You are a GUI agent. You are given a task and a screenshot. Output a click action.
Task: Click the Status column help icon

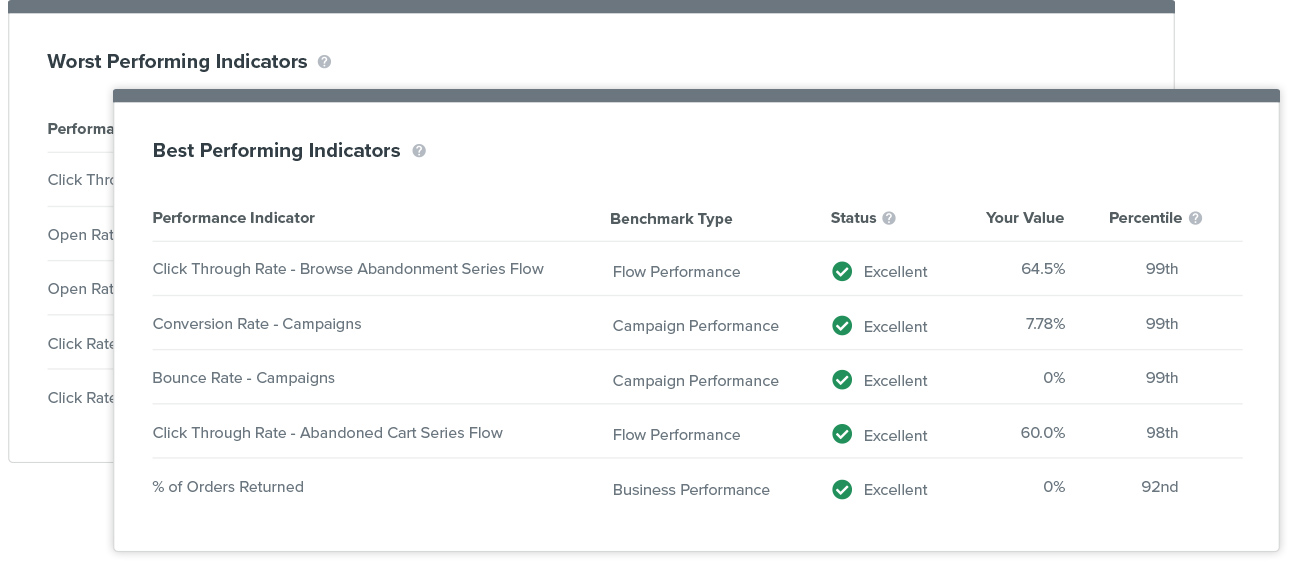click(x=889, y=218)
